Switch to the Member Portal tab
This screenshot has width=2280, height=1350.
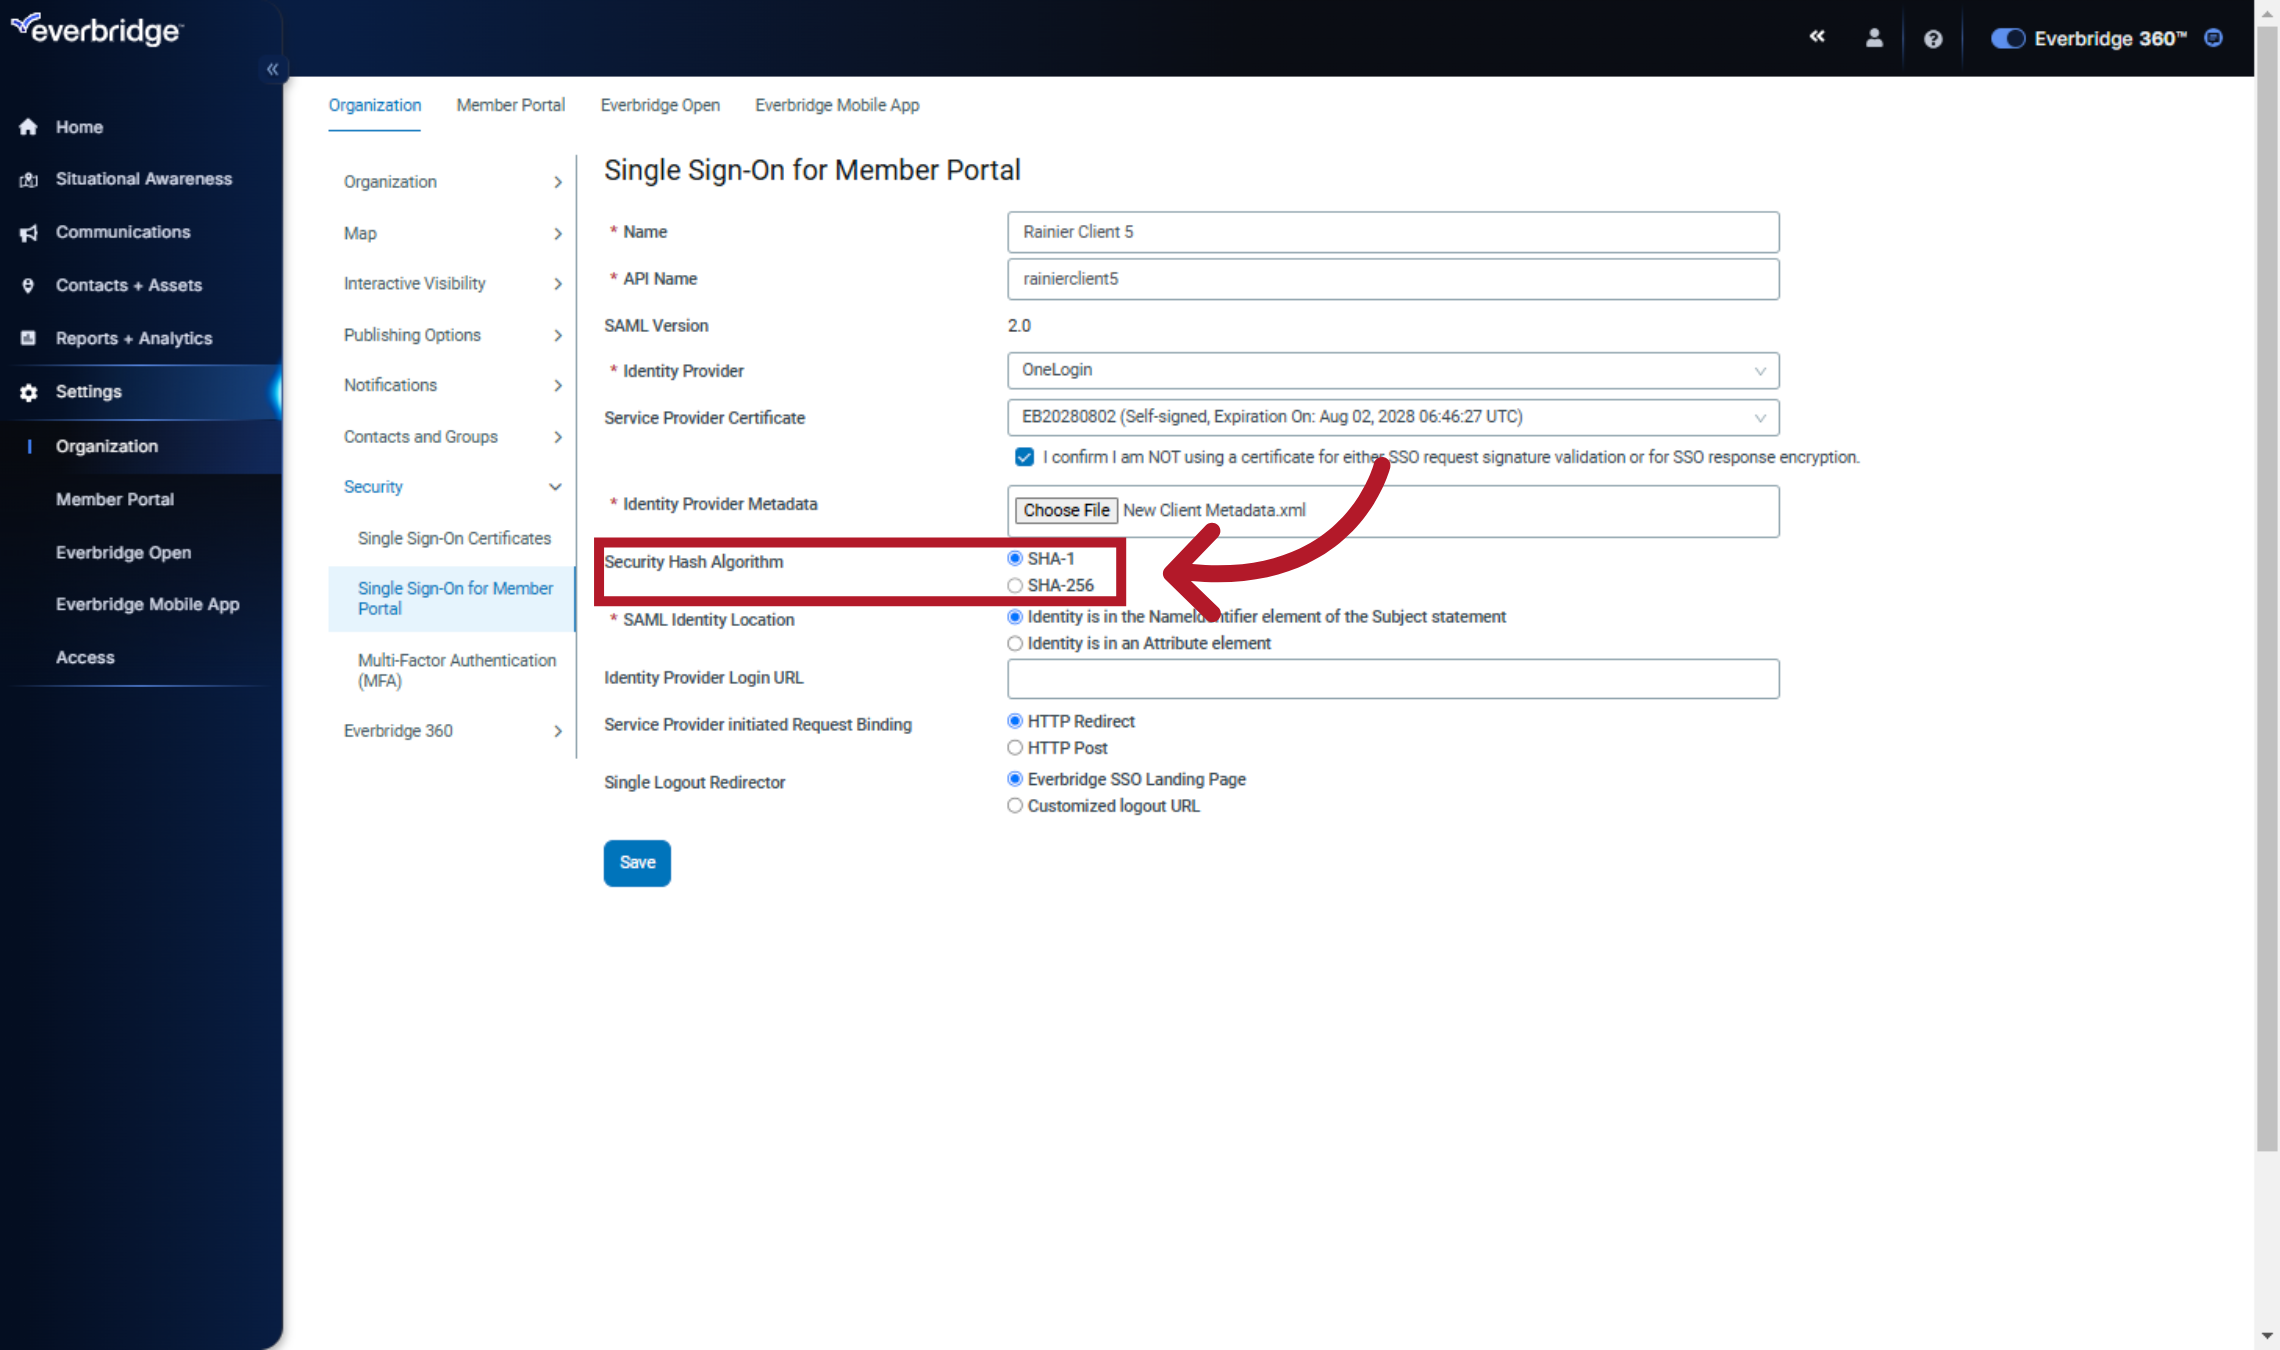(x=510, y=105)
